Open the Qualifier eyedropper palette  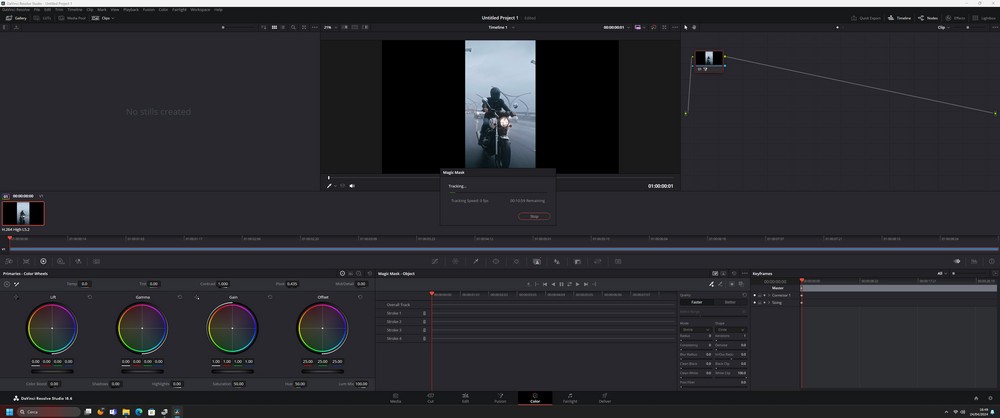(x=475, y=261)
